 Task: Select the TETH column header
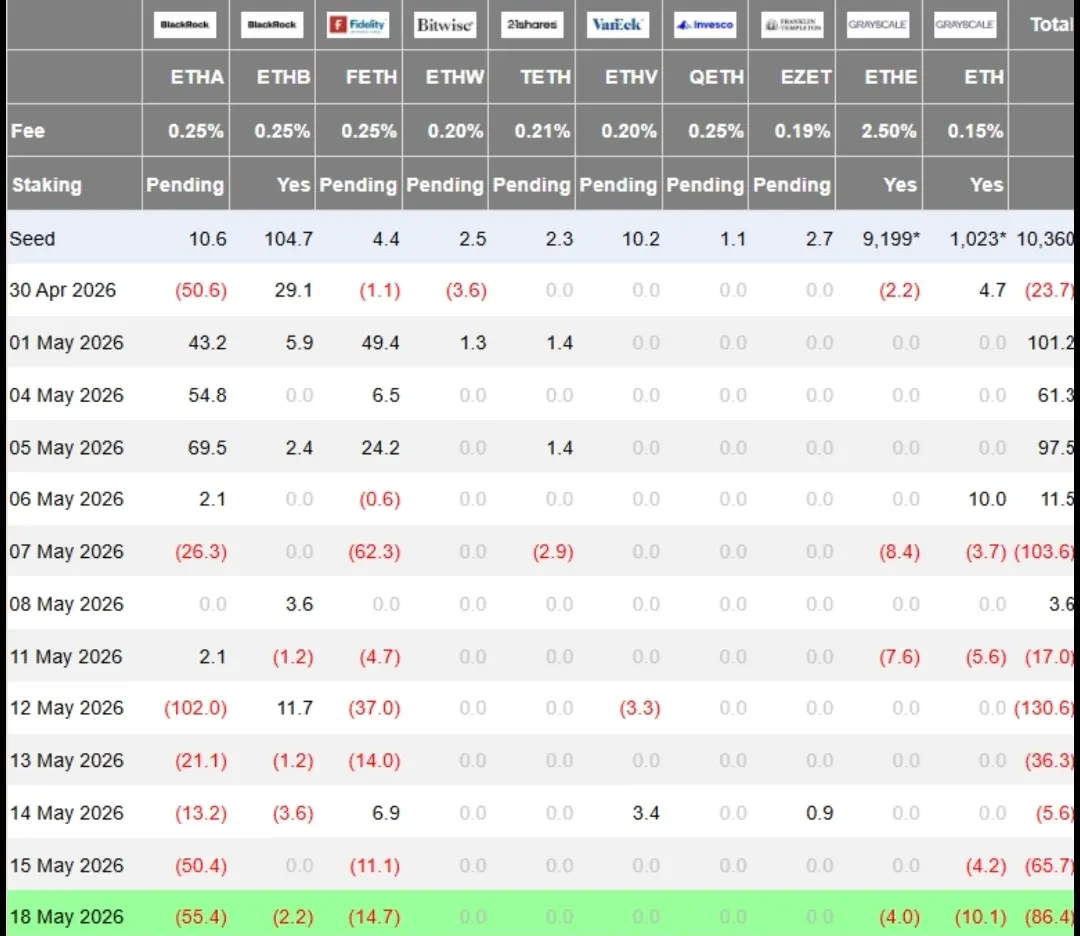[546, 77]
